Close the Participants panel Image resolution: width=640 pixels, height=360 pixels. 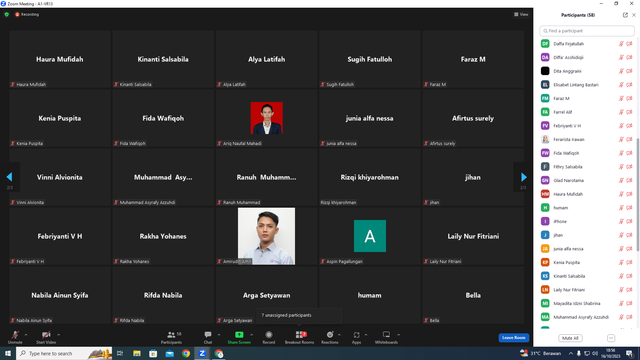(x=634, y=15)
